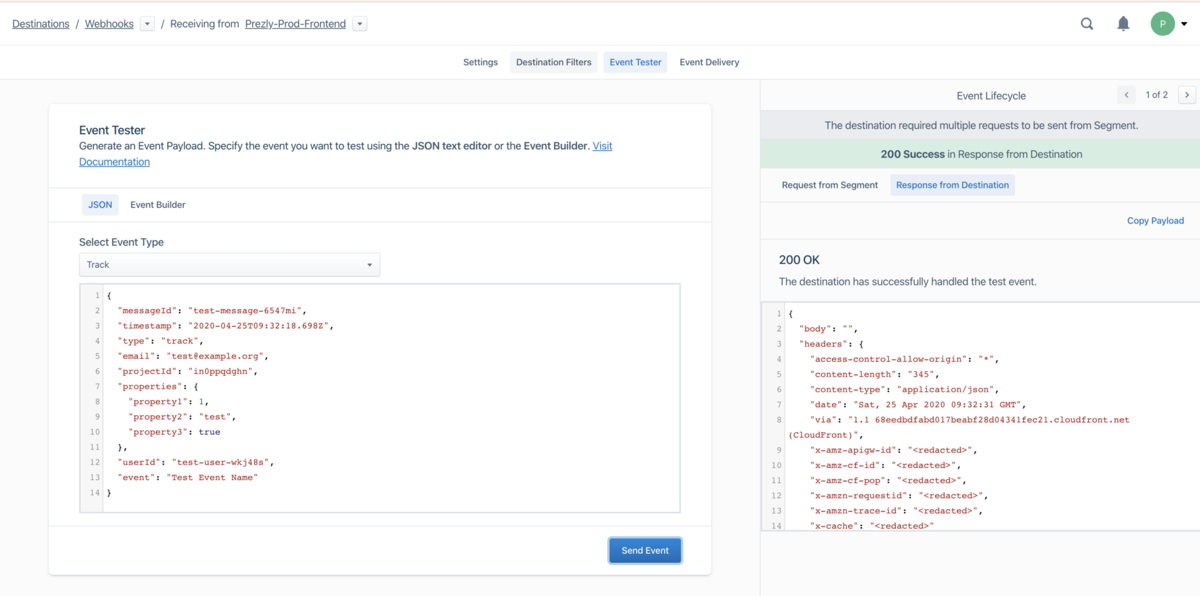Open the Webhooks breadcrumb link
Image resolution: width=1200 pixels, height=596 pixels.
click(x=109, y=24)
